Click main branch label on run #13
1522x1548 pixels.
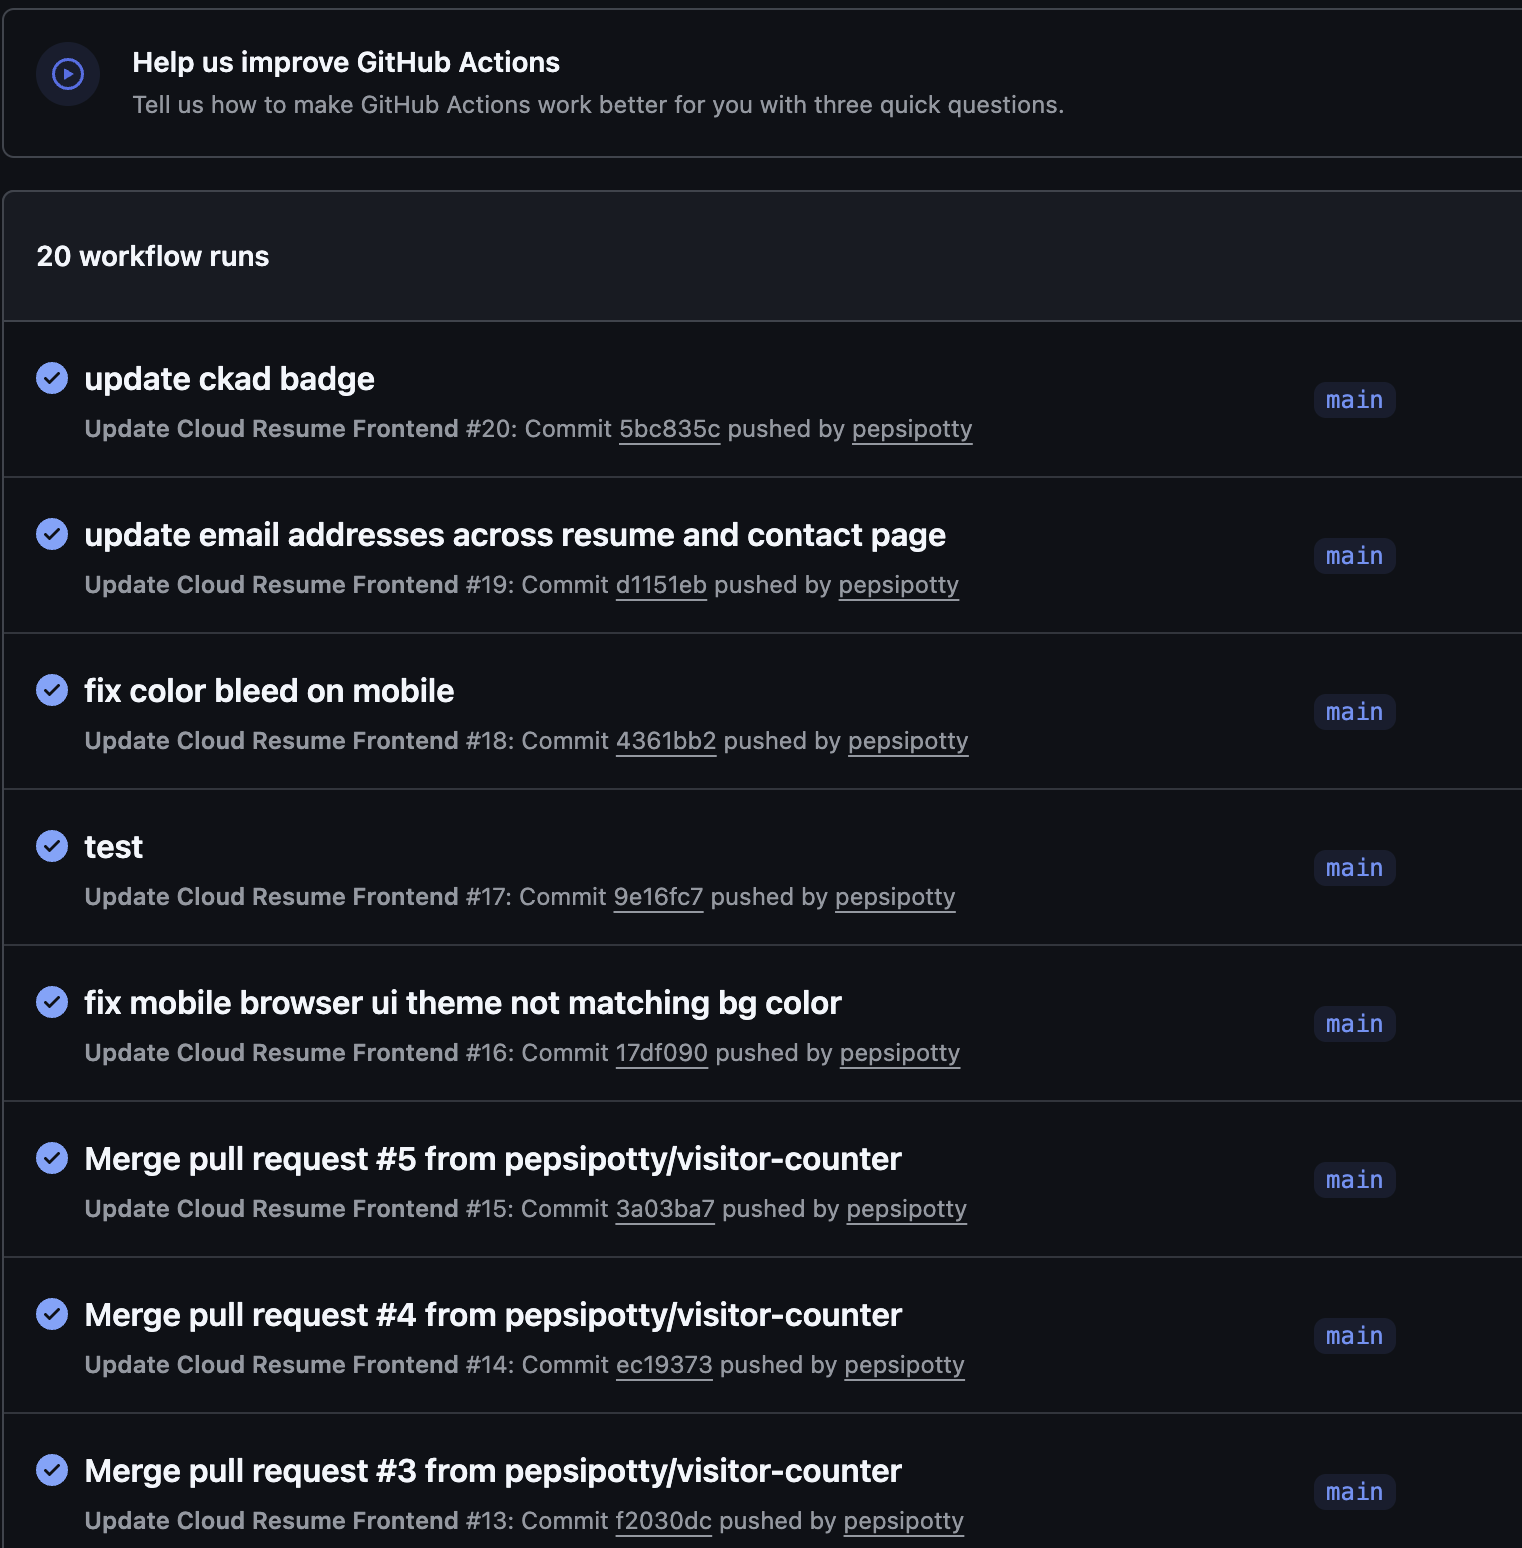click(1354, 1492)
